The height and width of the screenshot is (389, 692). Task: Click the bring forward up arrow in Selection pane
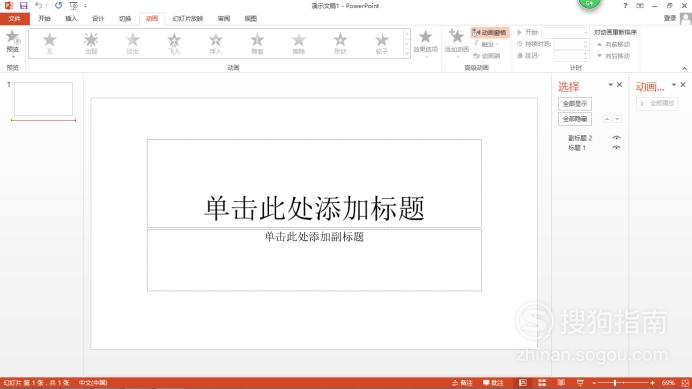coord(607,119)
